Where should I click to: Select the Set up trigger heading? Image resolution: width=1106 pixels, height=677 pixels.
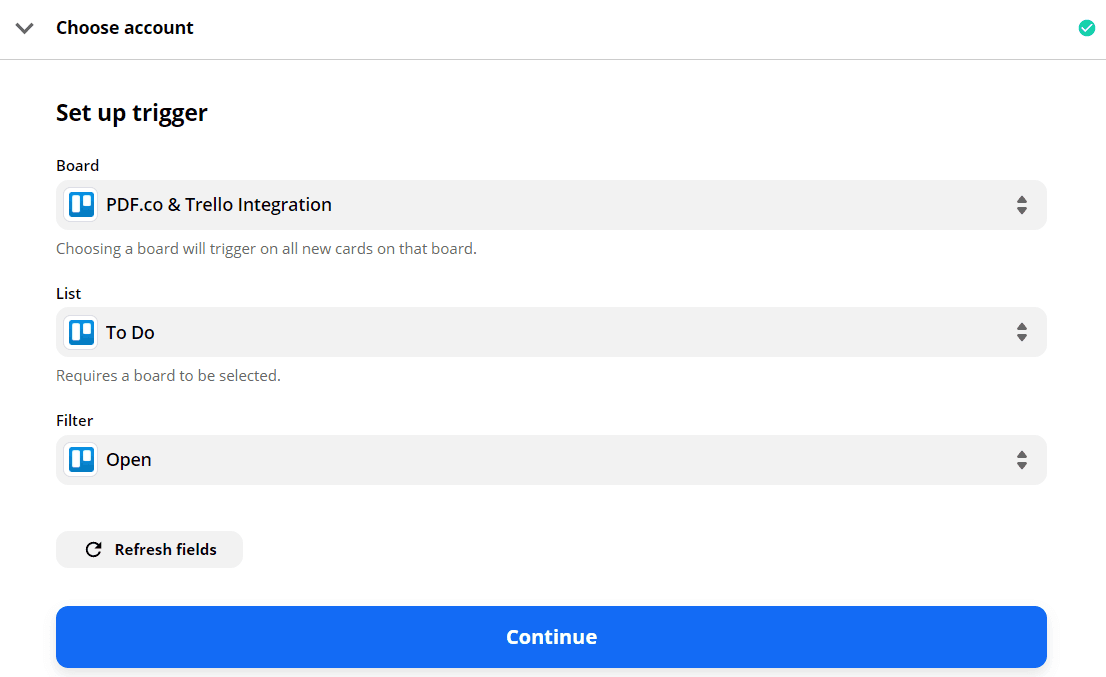131,112
